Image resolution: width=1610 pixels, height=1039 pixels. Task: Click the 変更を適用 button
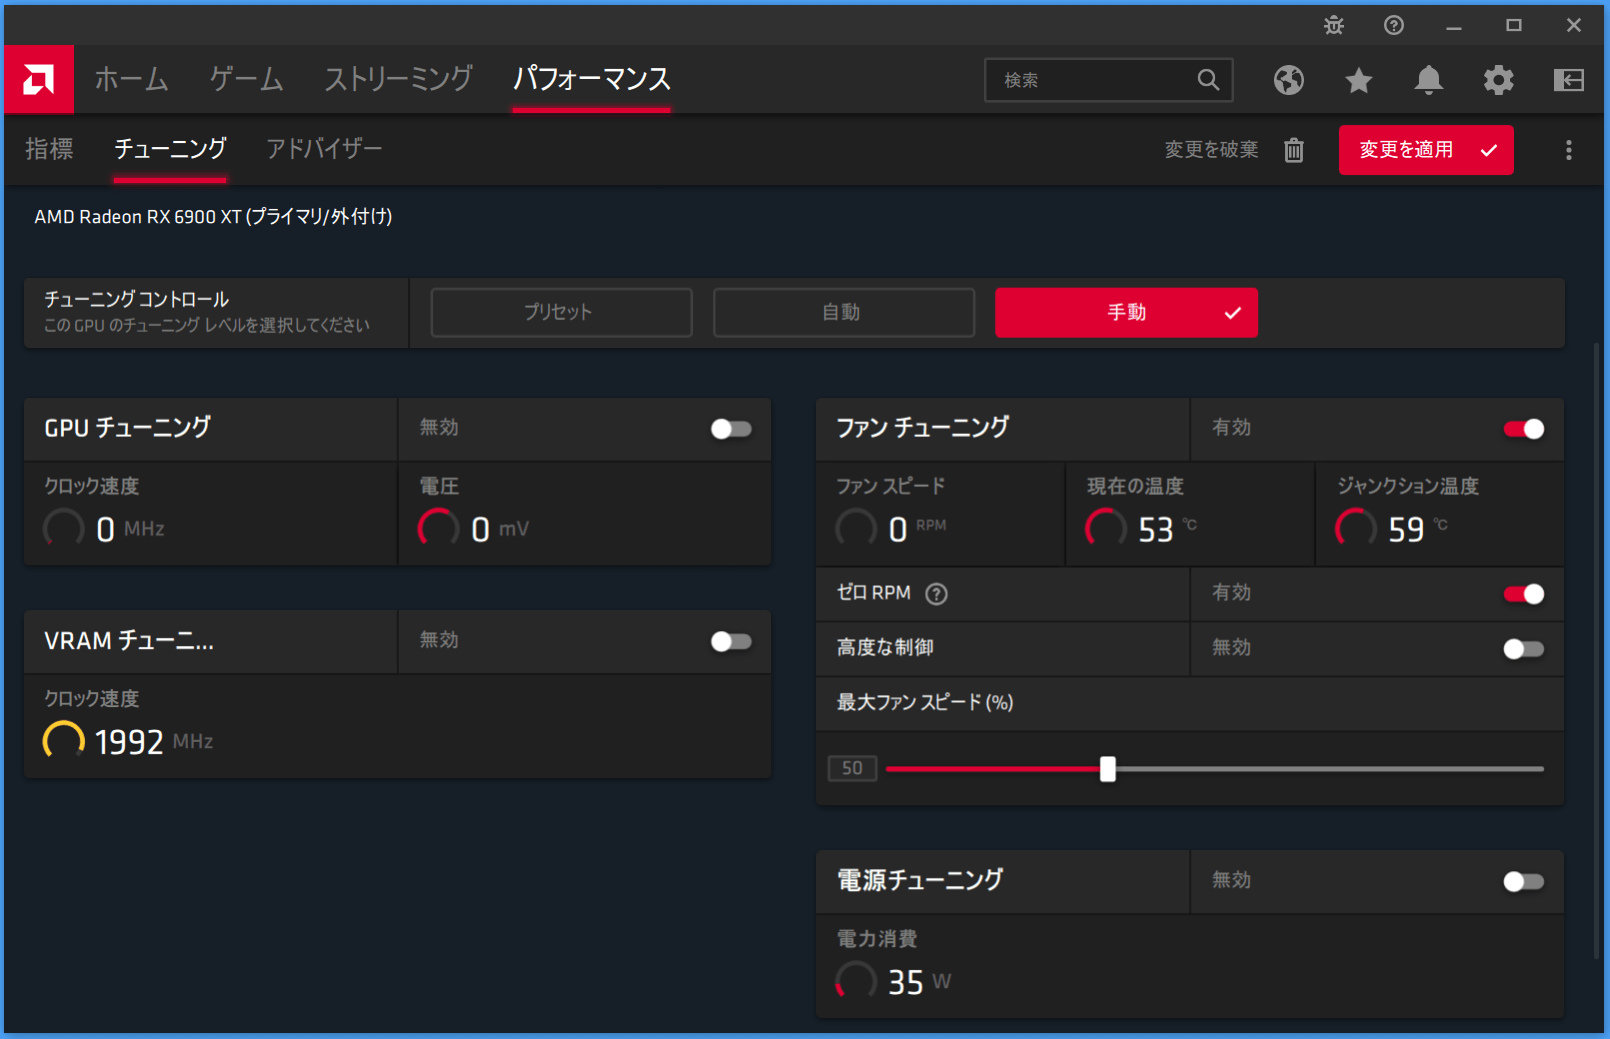click(x=1425, y=150)
